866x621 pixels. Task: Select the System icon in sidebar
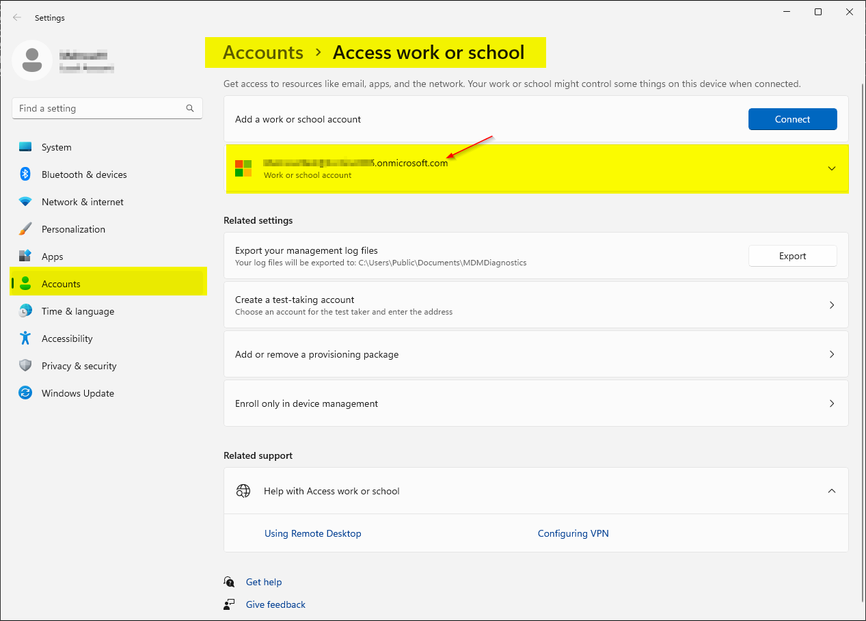(x=24, y=147)
